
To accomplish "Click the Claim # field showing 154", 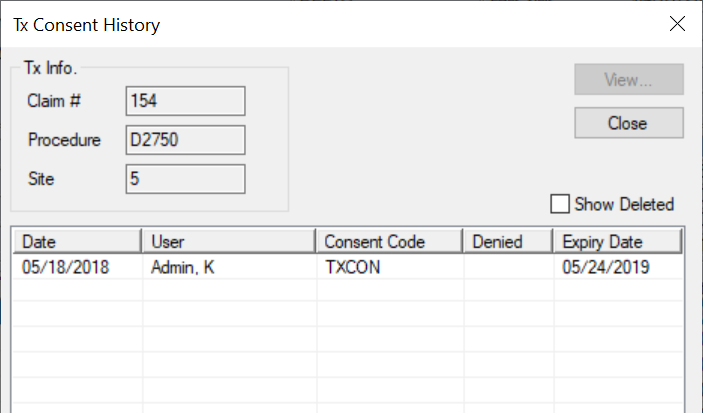I will (x=186, y=101).
